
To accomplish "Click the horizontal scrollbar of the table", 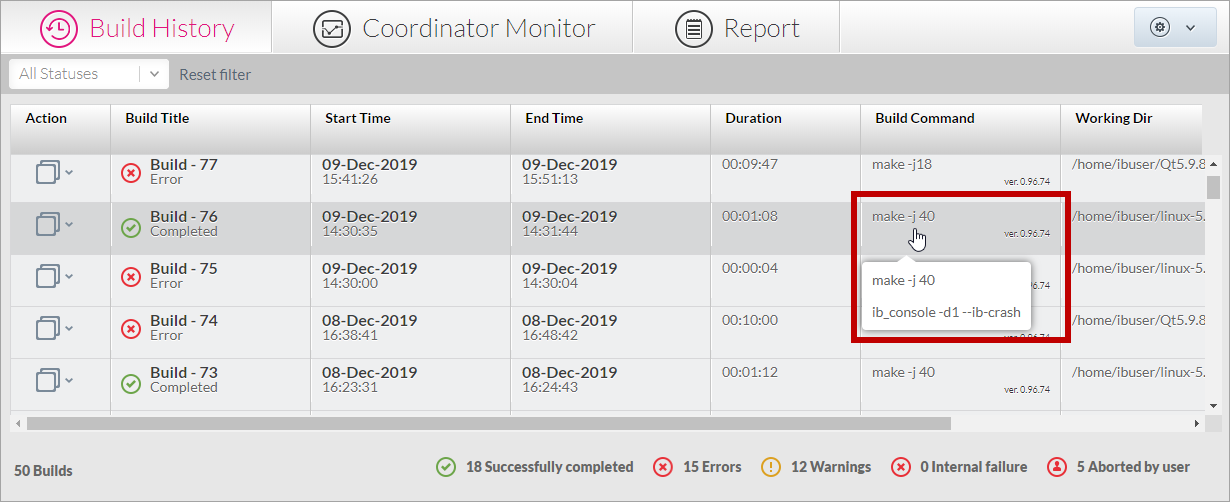I will pos(488,423).
